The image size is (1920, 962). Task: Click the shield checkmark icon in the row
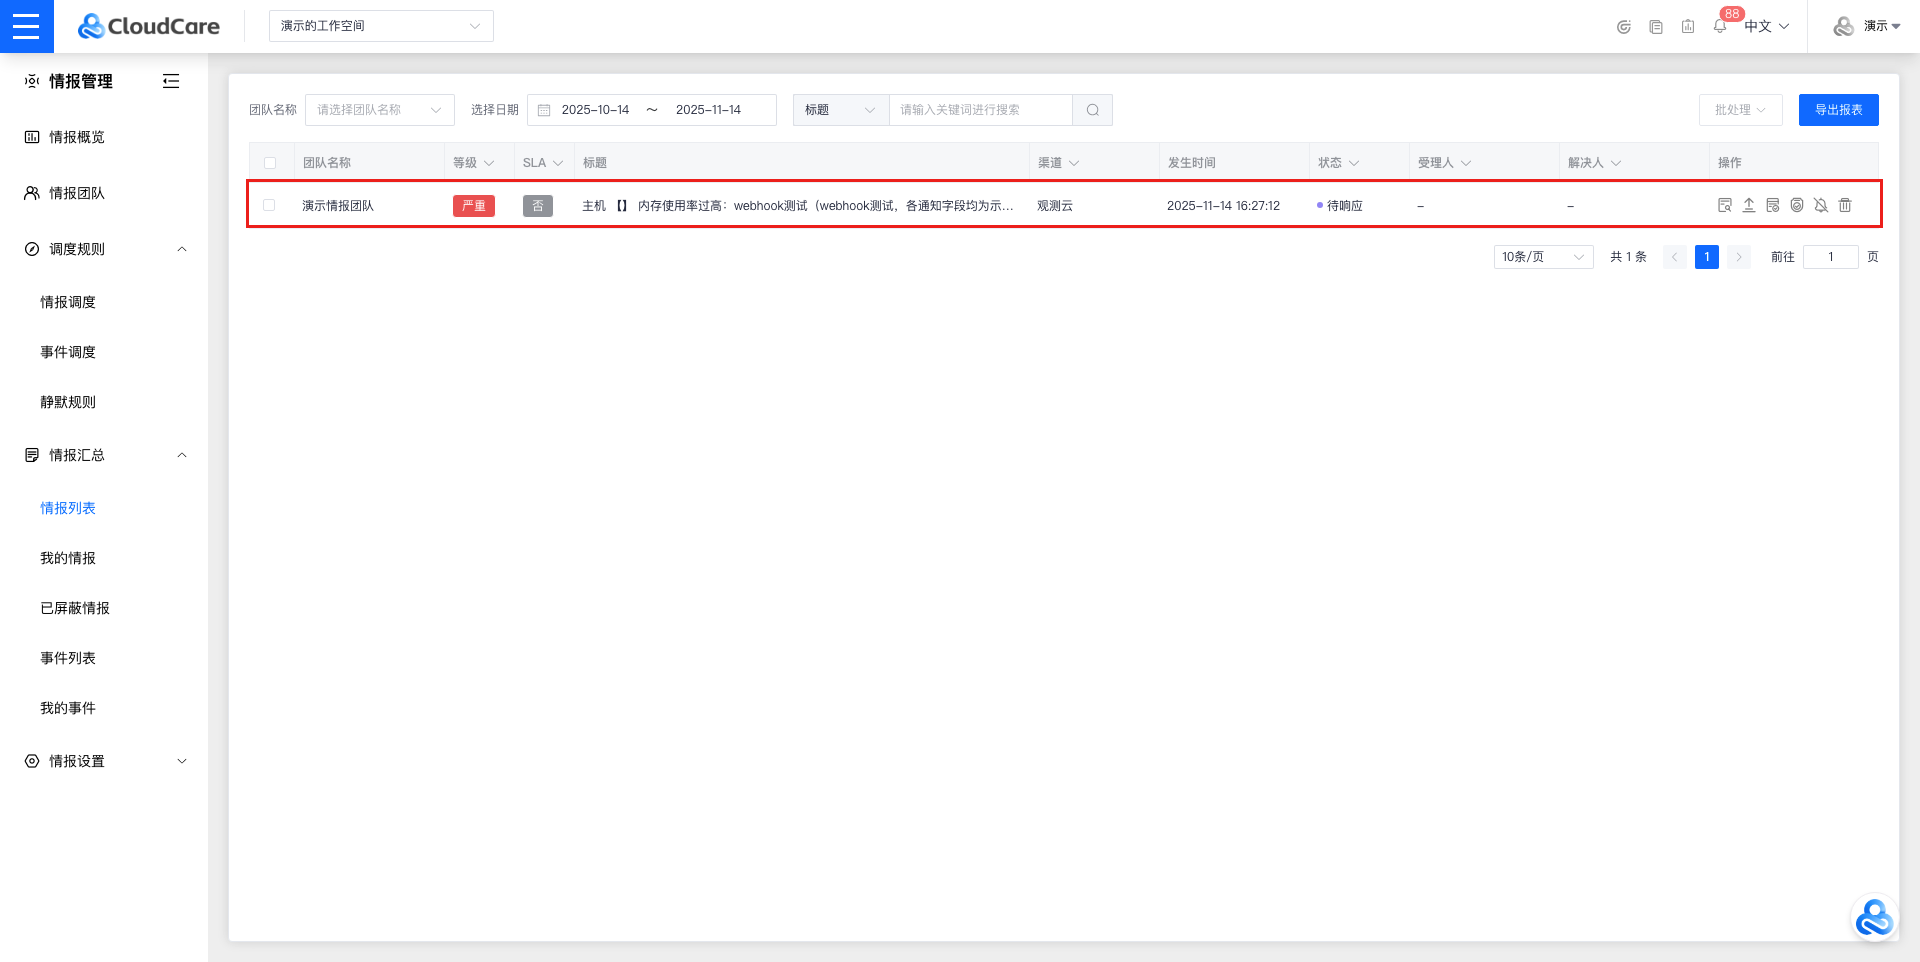[1797, 205]
